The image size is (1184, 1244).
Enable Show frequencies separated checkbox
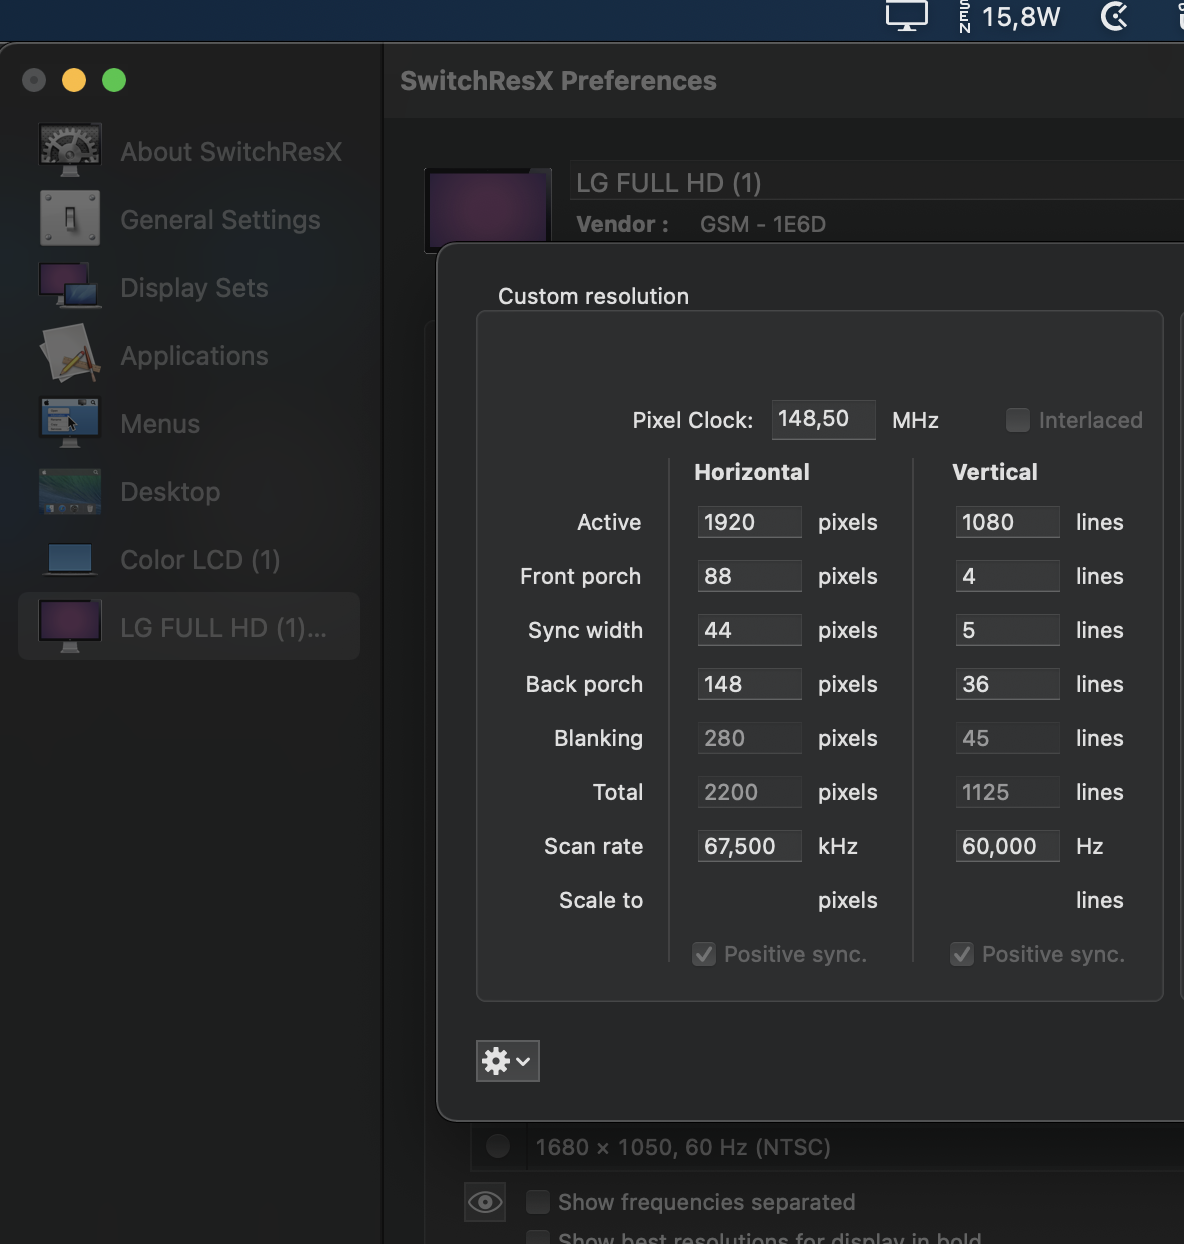point(538,1202)
